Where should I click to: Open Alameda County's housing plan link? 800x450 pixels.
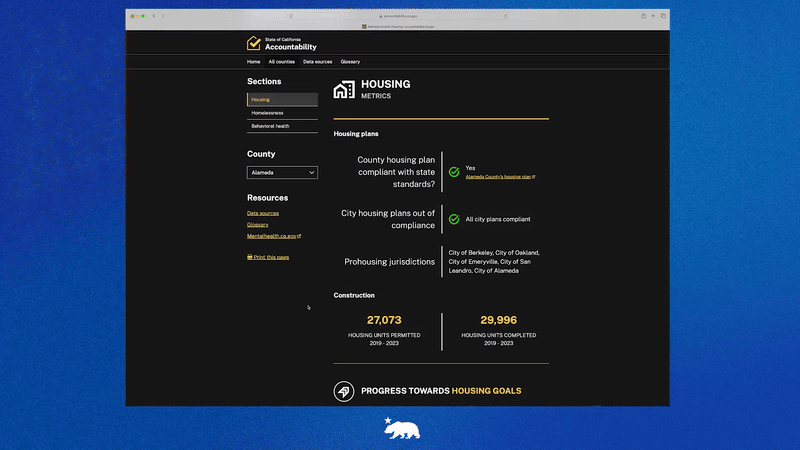[498, 177]
